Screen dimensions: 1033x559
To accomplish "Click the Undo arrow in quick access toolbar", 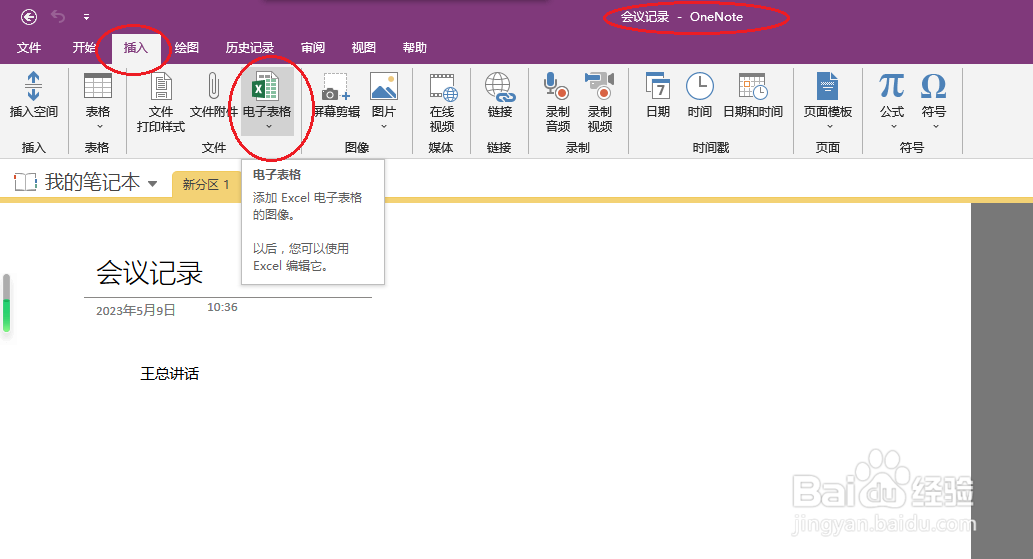I will point(59,16).
